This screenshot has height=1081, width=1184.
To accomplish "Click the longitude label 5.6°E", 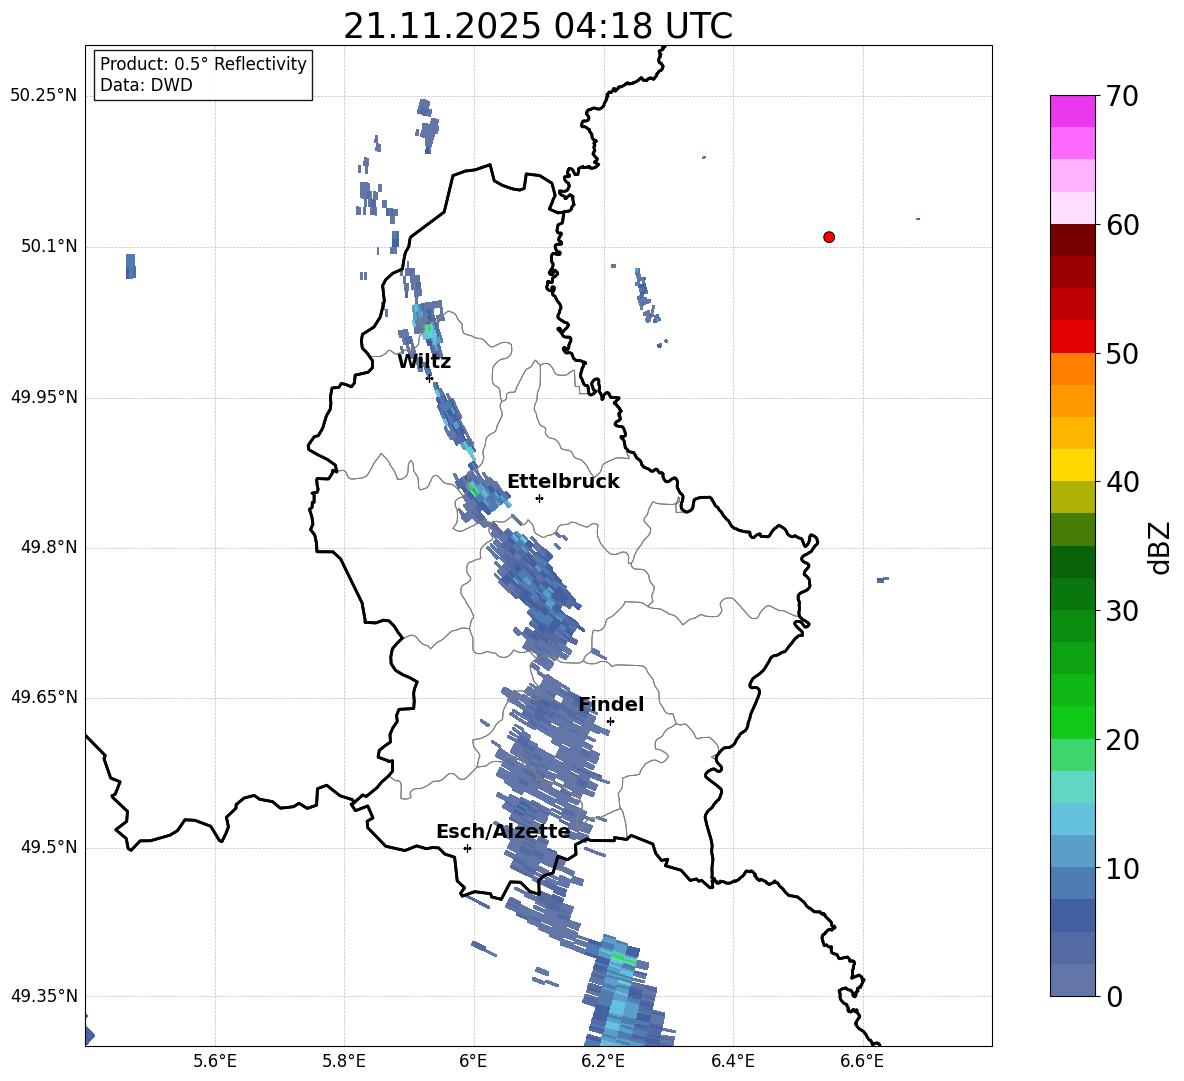I will [215, 1061].
